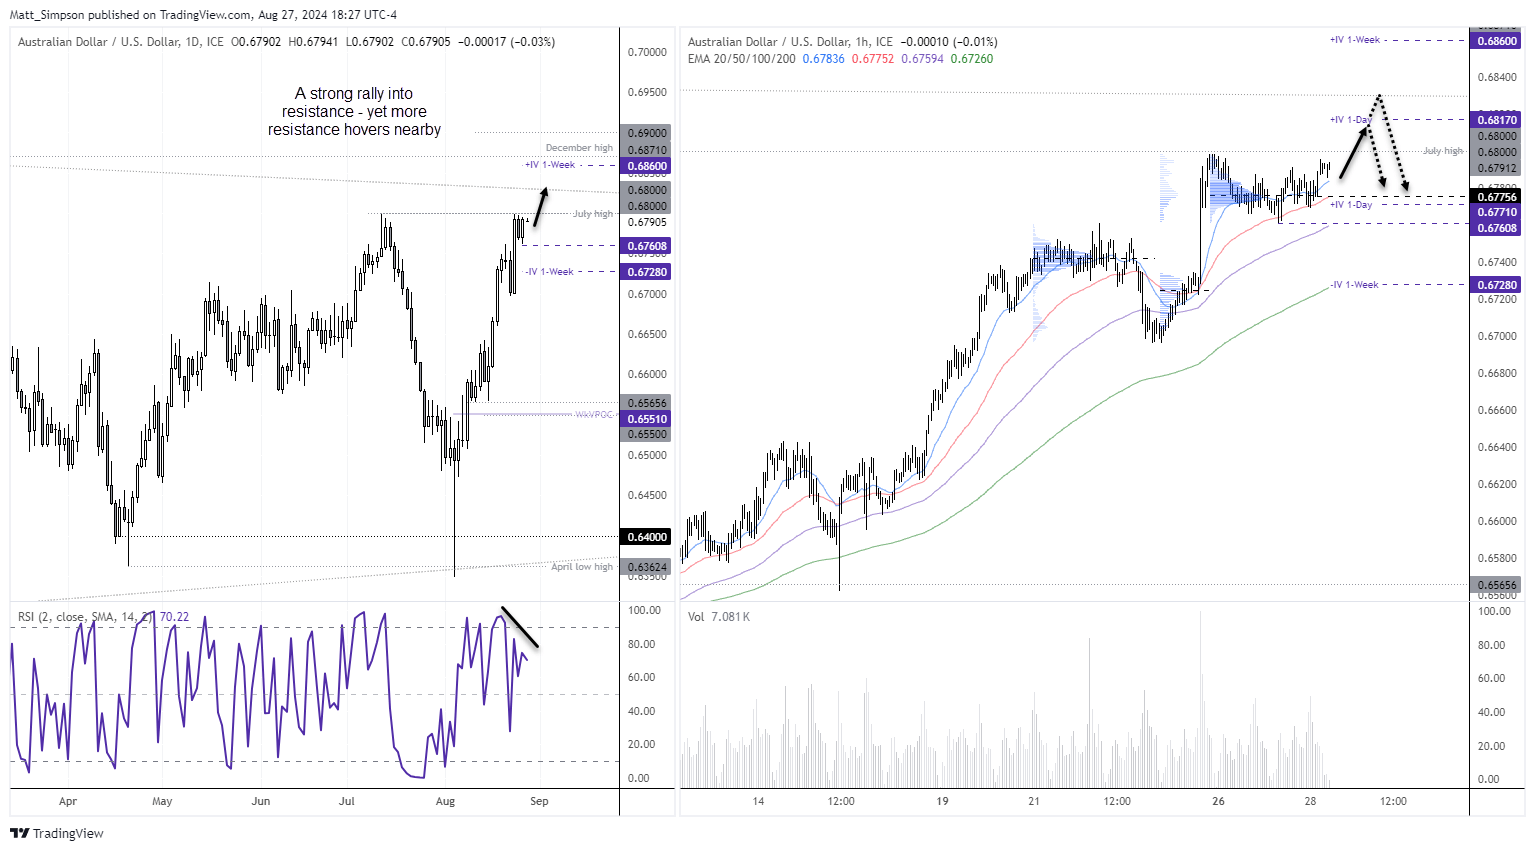
Task: Click the 28 date label on hourly axis
Action: (x=1310, y=801)
